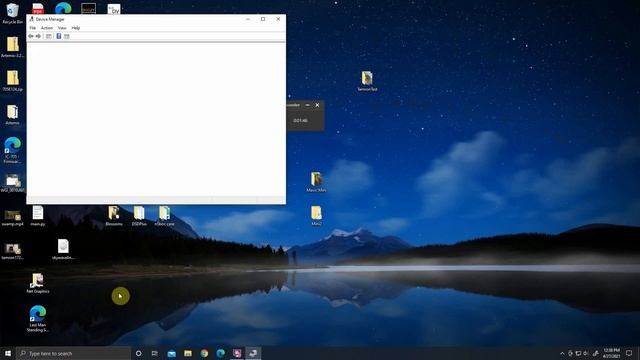Viewport: 640px width, 360px height.
Task: Open the Mail app on the taskbar
Action: point(172,353)
